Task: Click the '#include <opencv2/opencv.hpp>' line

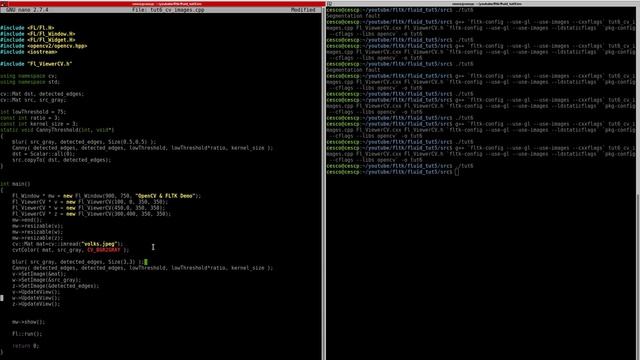Action: tap(44, 46)
